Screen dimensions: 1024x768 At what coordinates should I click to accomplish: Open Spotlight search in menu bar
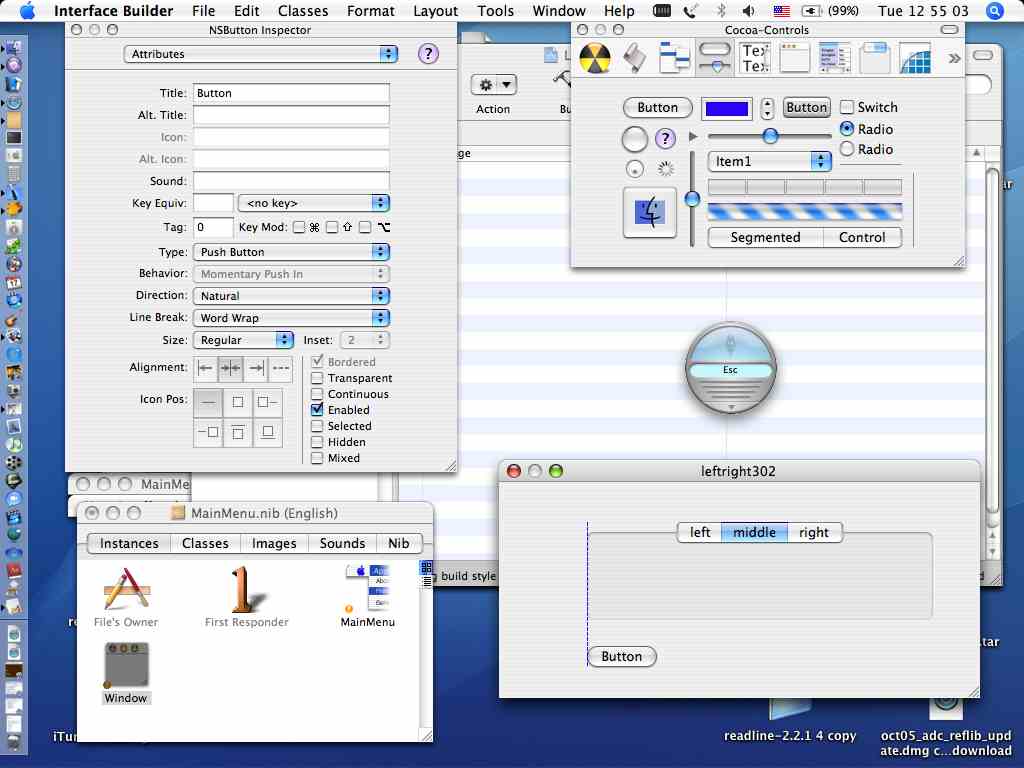coord(995,11)
